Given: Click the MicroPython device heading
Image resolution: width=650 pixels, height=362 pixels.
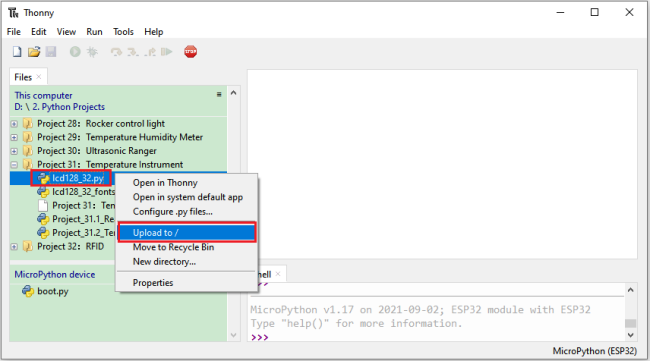Looking at the screenshot, I should [x=55, y=275].
